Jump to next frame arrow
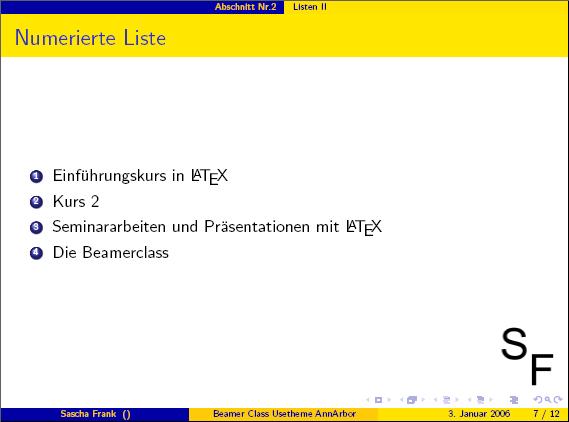This screenshot has width=569, height=422. point(423,400)
